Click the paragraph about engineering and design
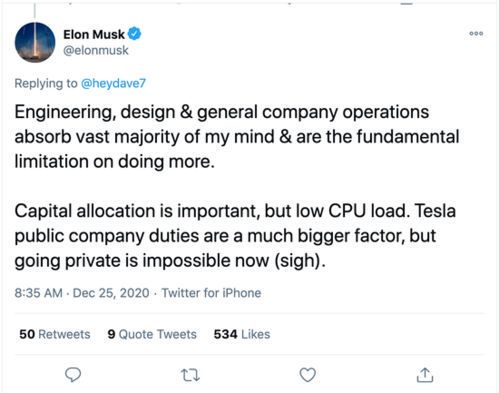Image resolution: width=499 pixels, height=393 pixels. 237,137
